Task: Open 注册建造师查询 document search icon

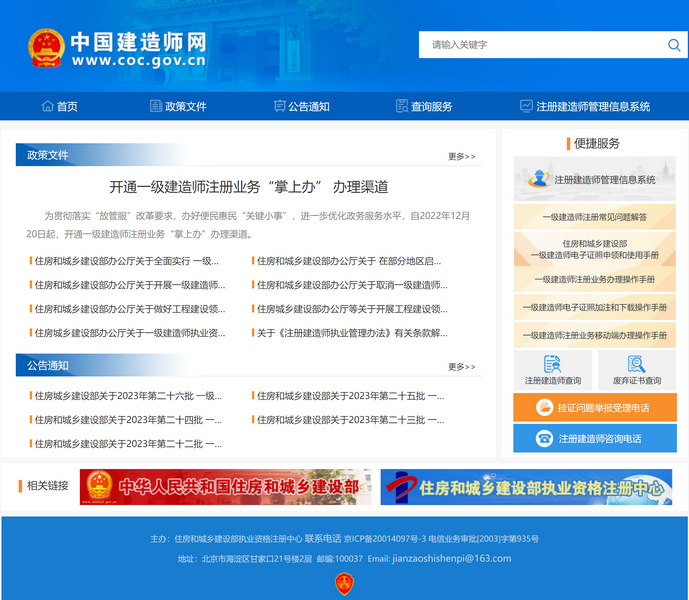Action: 552,364
